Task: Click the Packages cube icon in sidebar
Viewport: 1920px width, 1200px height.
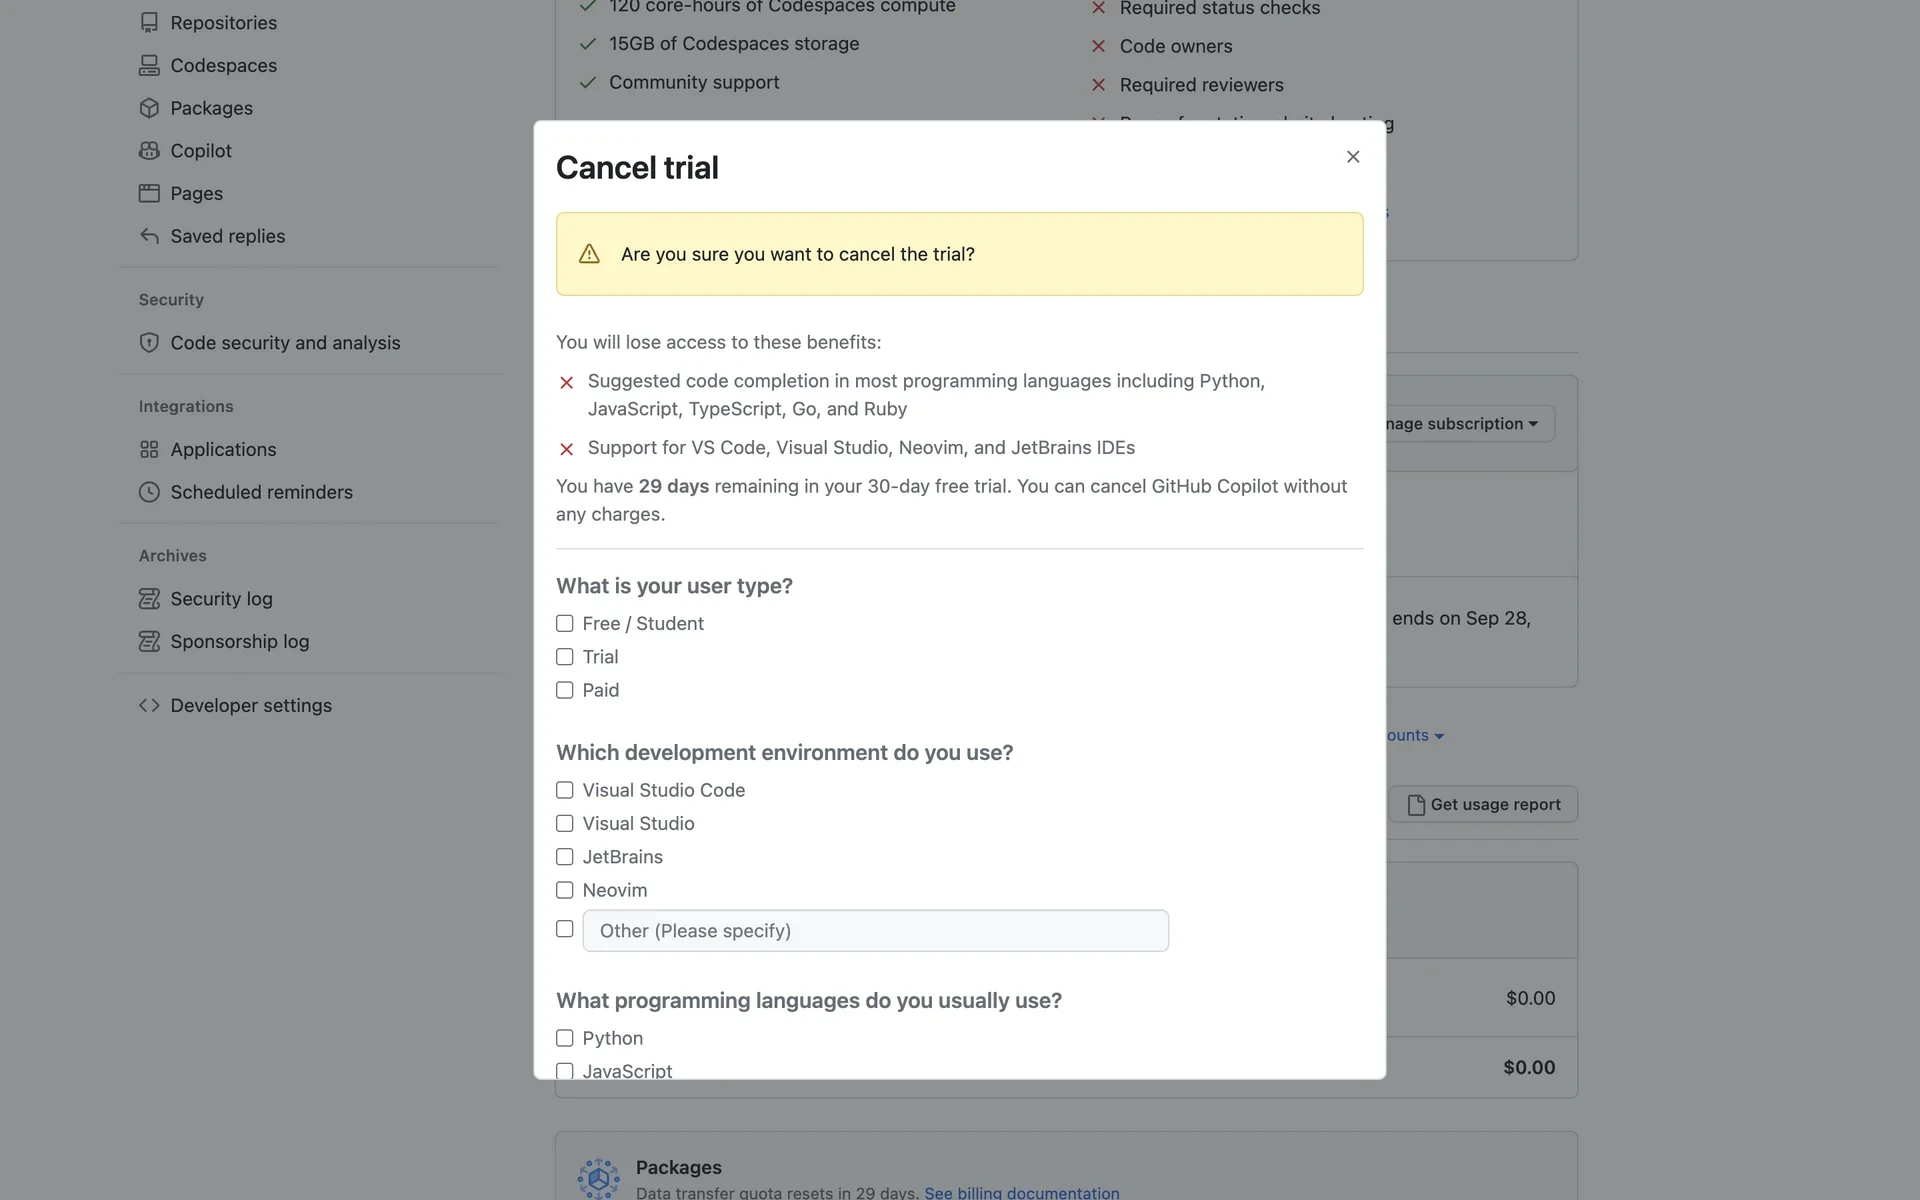Action: point(149,108)
